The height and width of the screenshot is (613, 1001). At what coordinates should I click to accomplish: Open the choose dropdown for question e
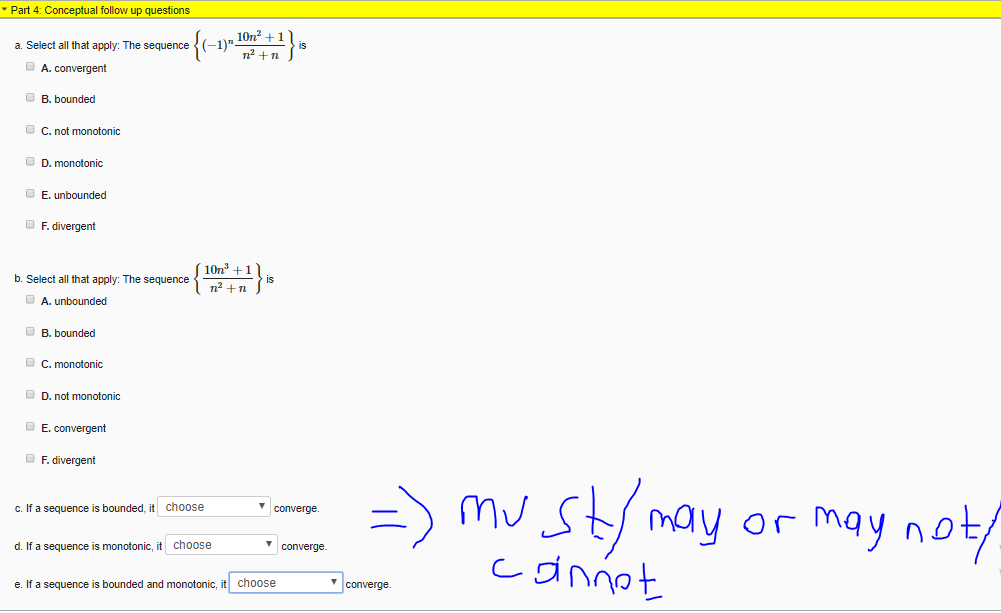coord(285,582)
